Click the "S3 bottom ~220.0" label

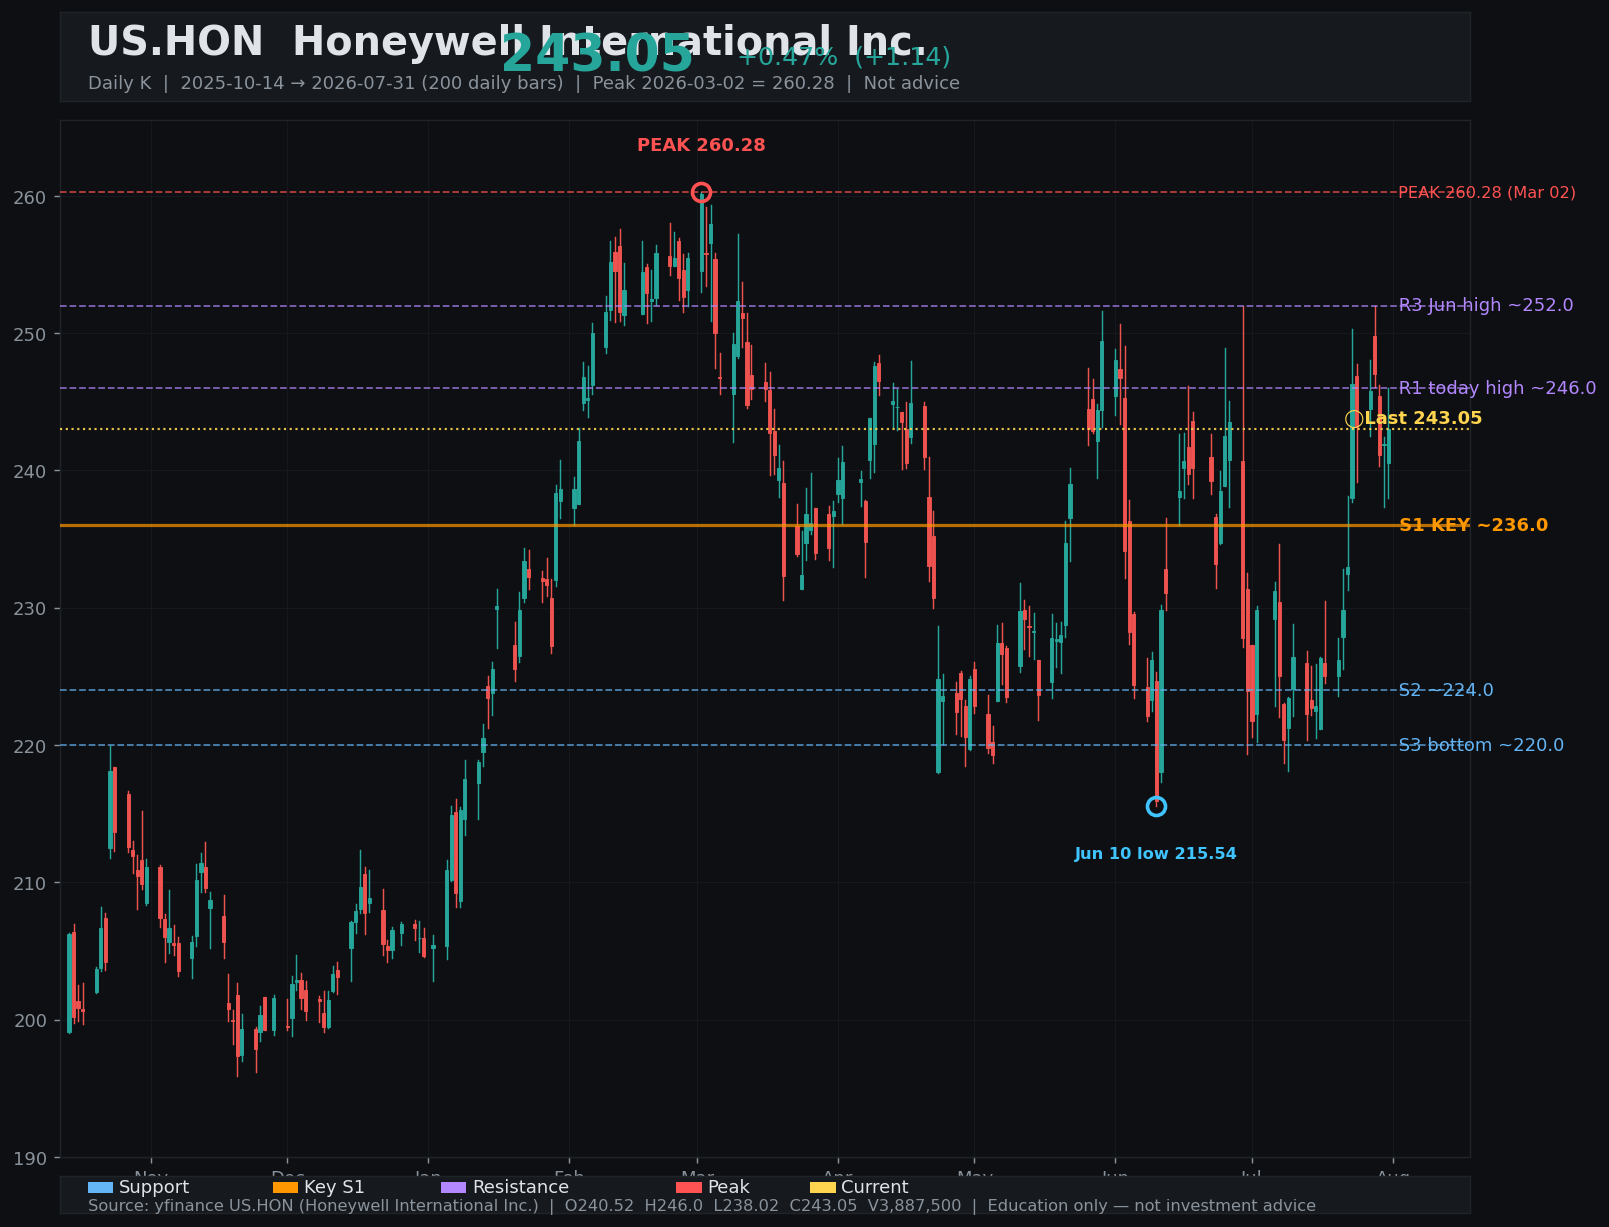pos(1481,745)
